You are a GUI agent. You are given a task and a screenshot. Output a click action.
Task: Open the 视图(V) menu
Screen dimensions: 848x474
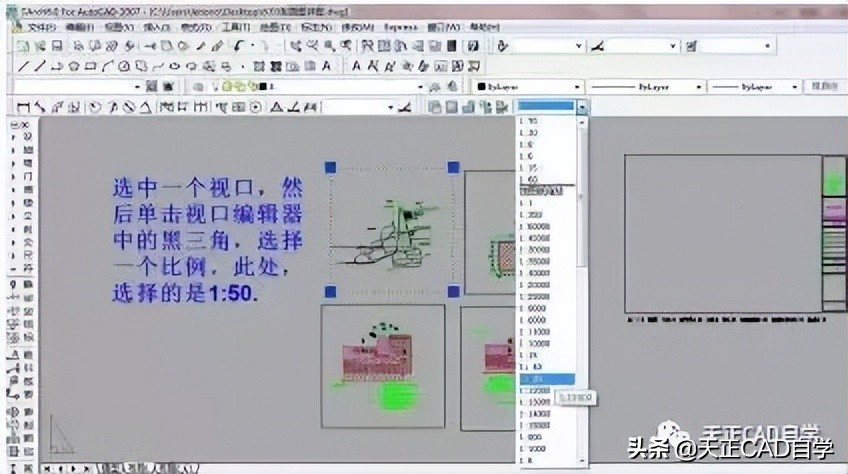pyautogui.click(x=119, y=28)
